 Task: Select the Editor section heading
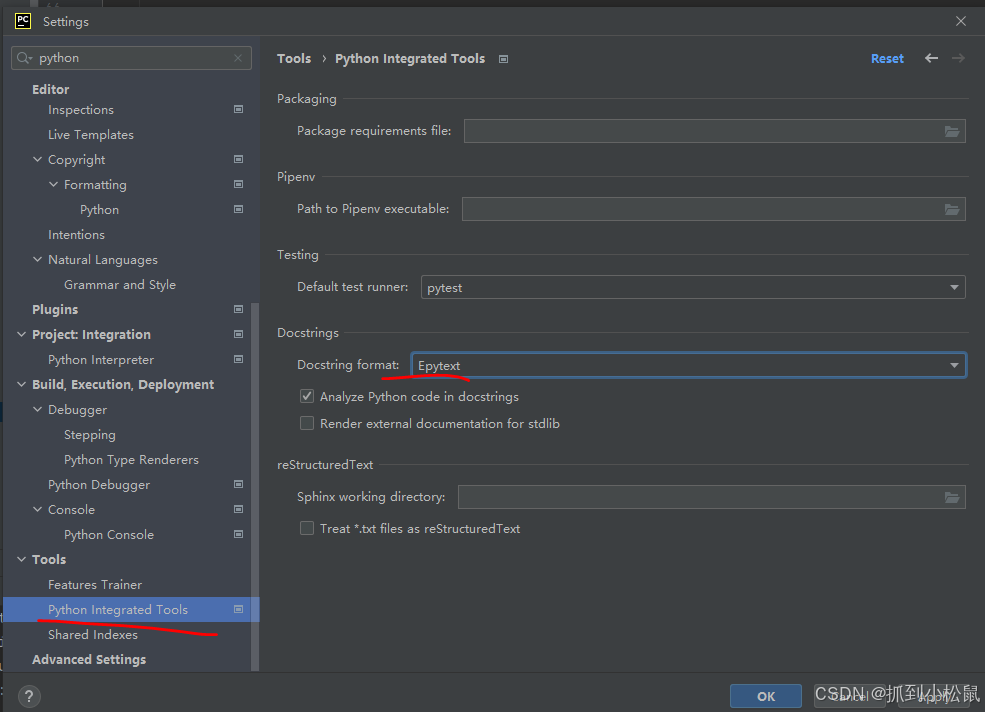click(x=51, y=89)
